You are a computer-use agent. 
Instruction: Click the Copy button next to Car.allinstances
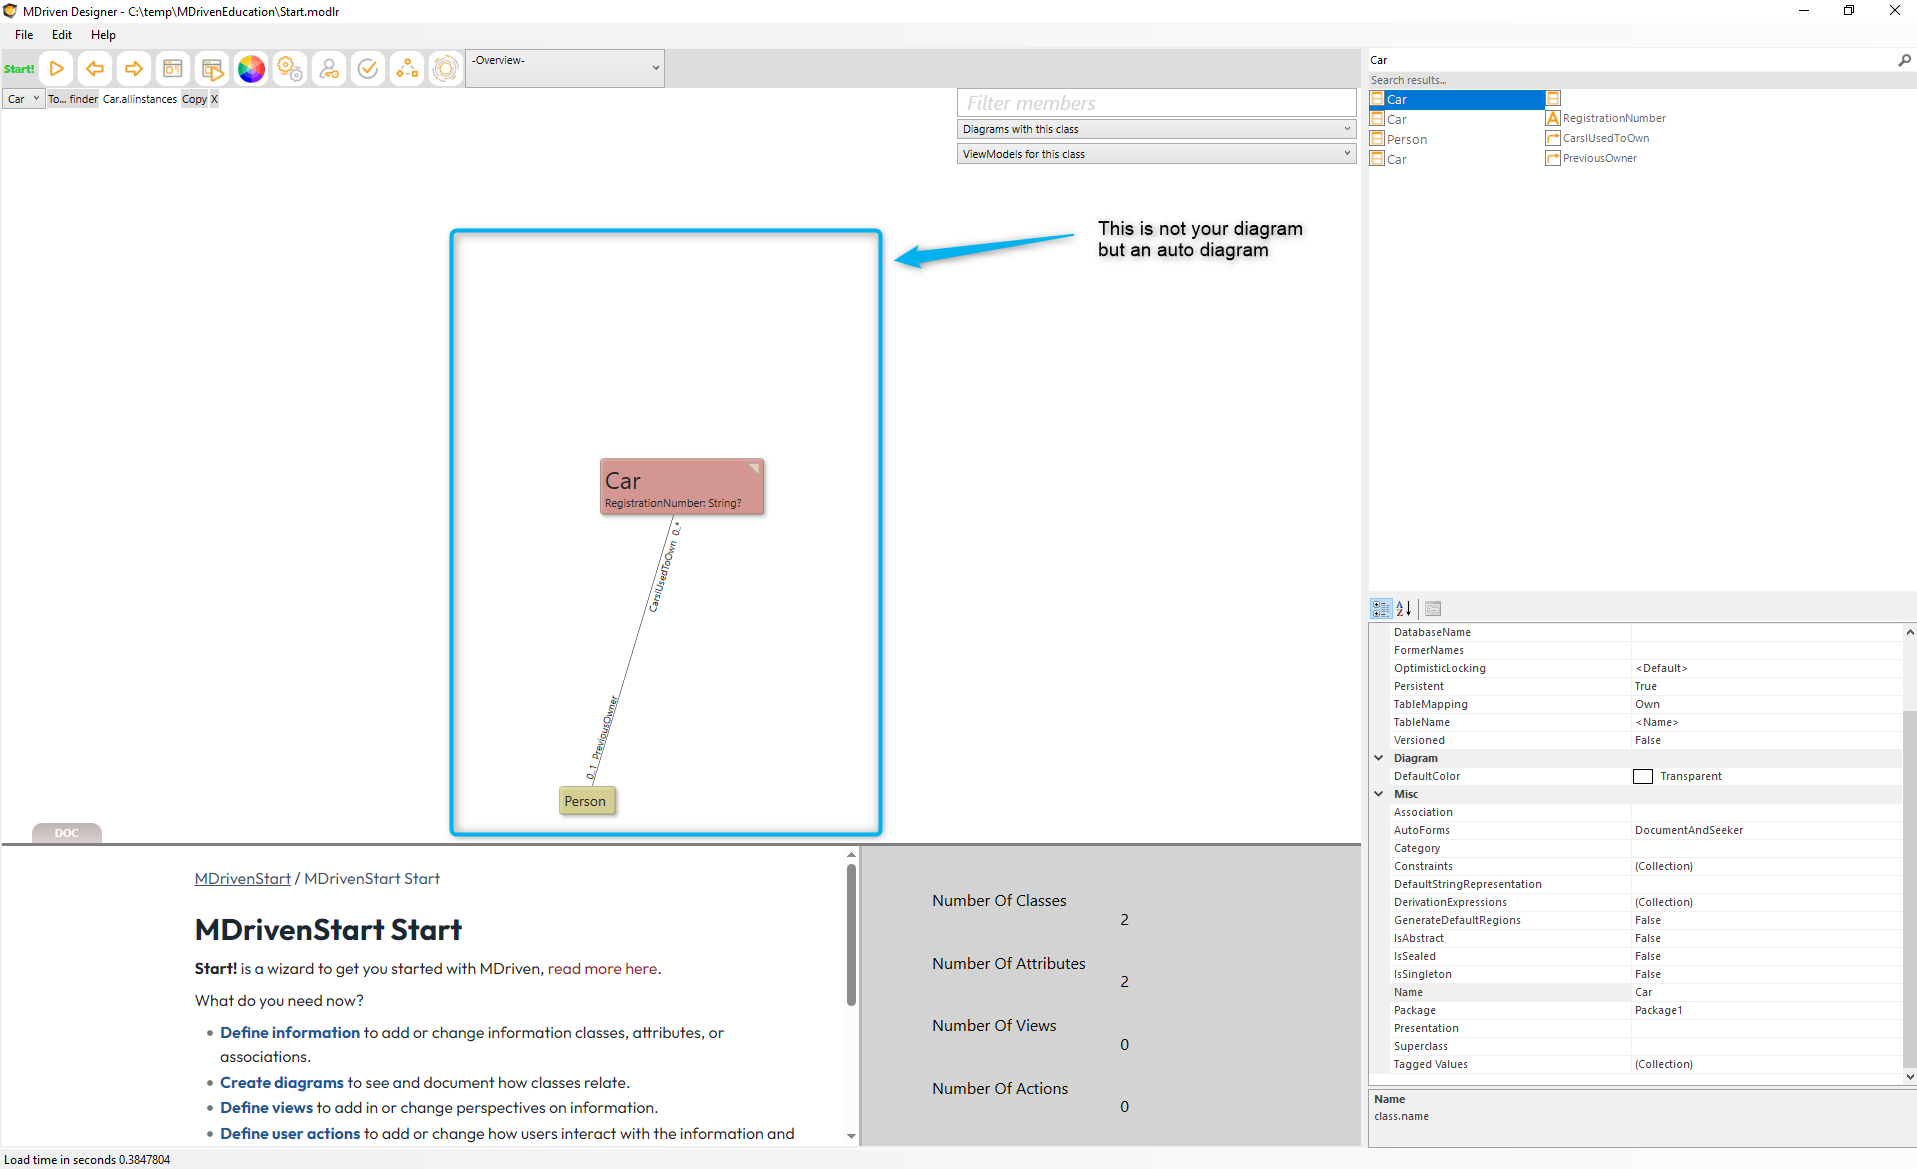coord(194,99)
